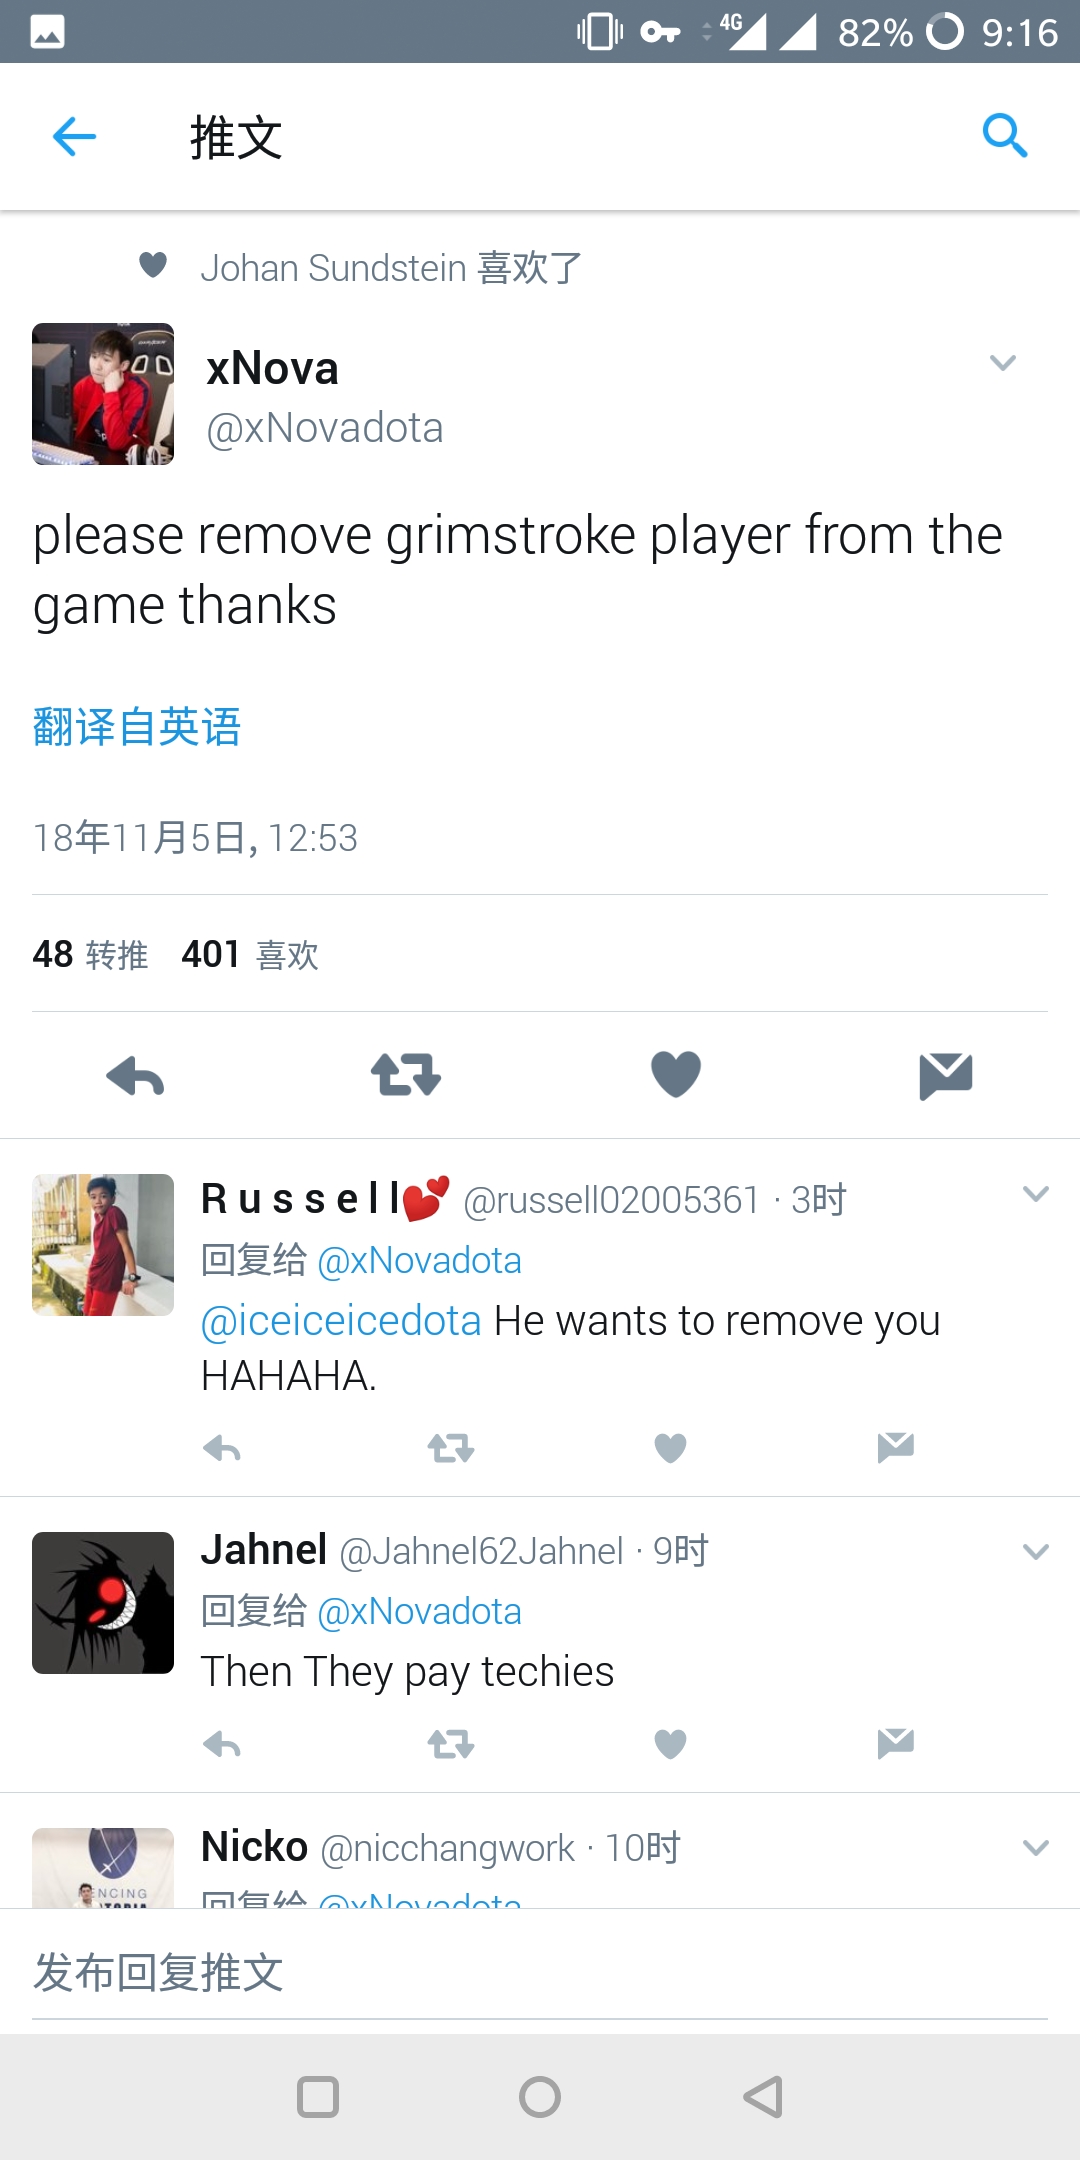The image size is (1080, 2160).
Task: Reply to Jahnel's techies comment
Action: coord(222,1744)
